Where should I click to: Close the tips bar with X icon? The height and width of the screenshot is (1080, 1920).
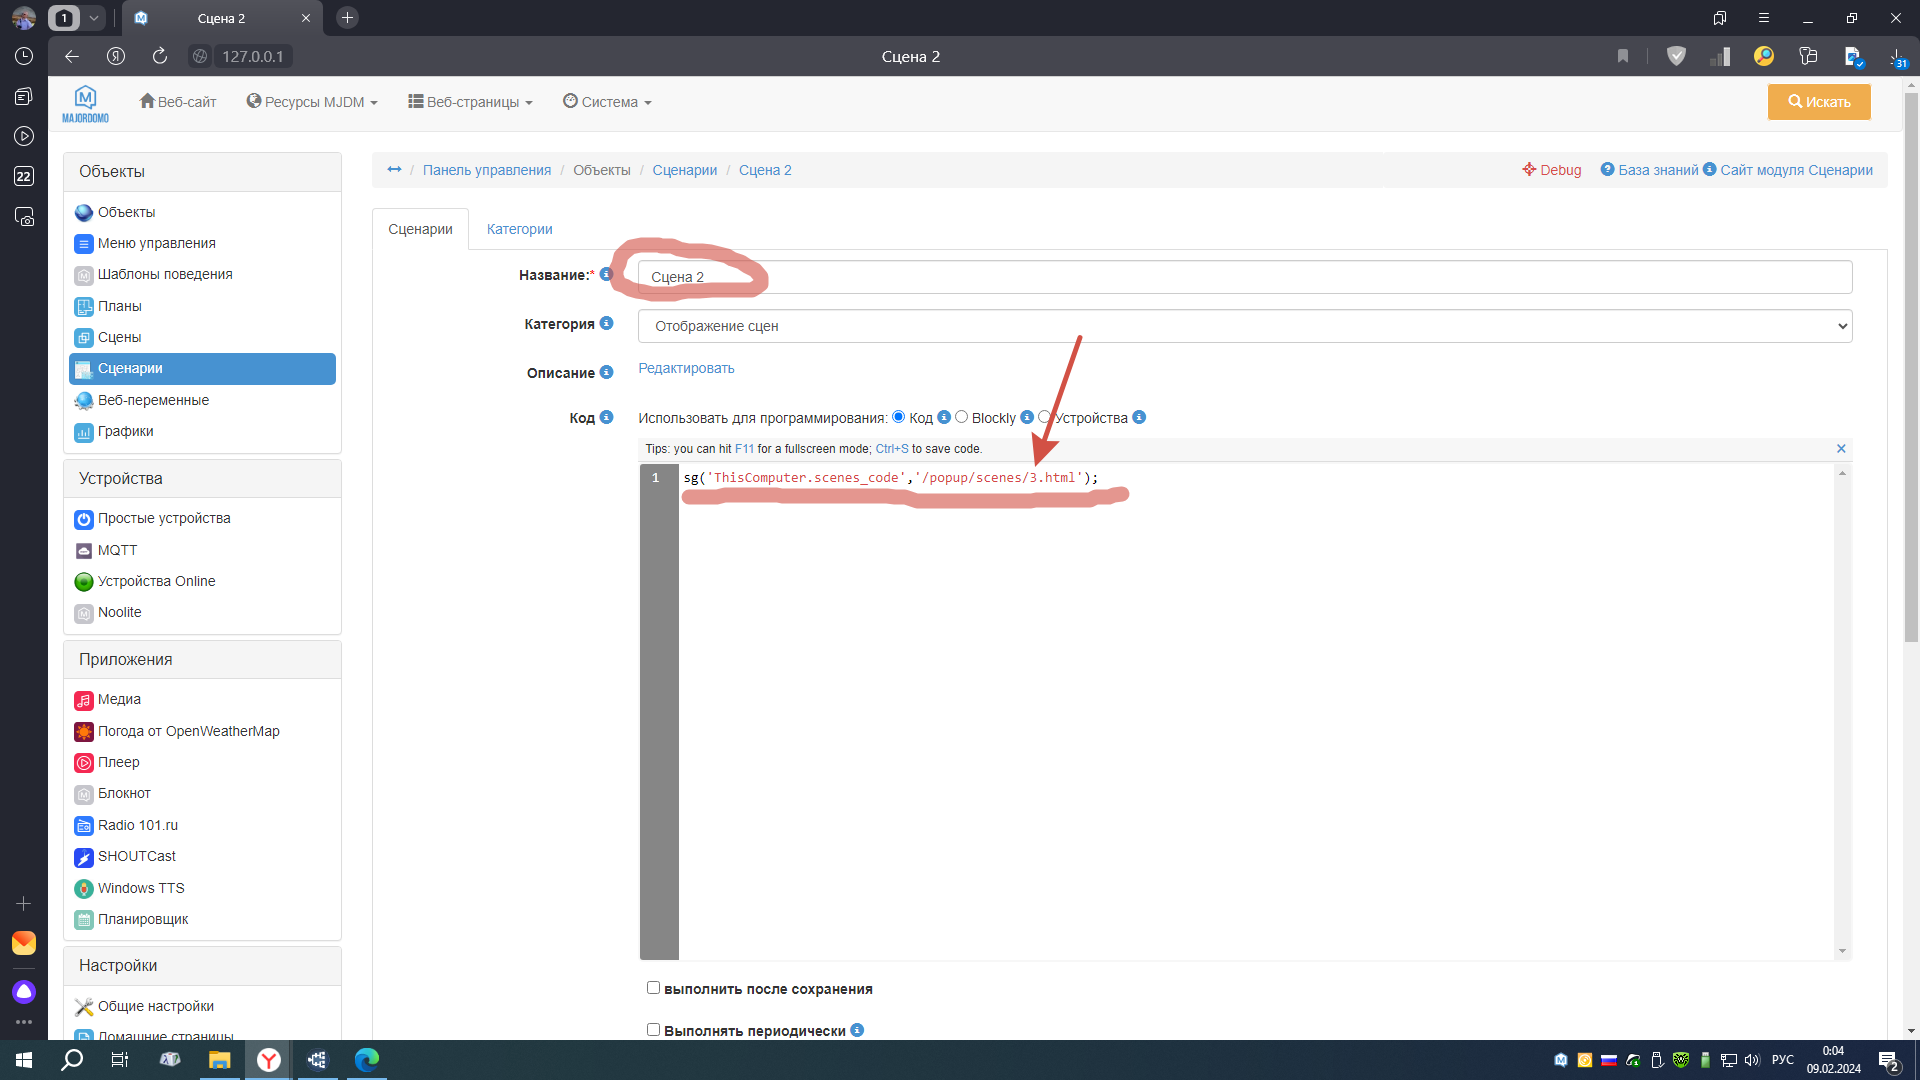(1841, 449)
